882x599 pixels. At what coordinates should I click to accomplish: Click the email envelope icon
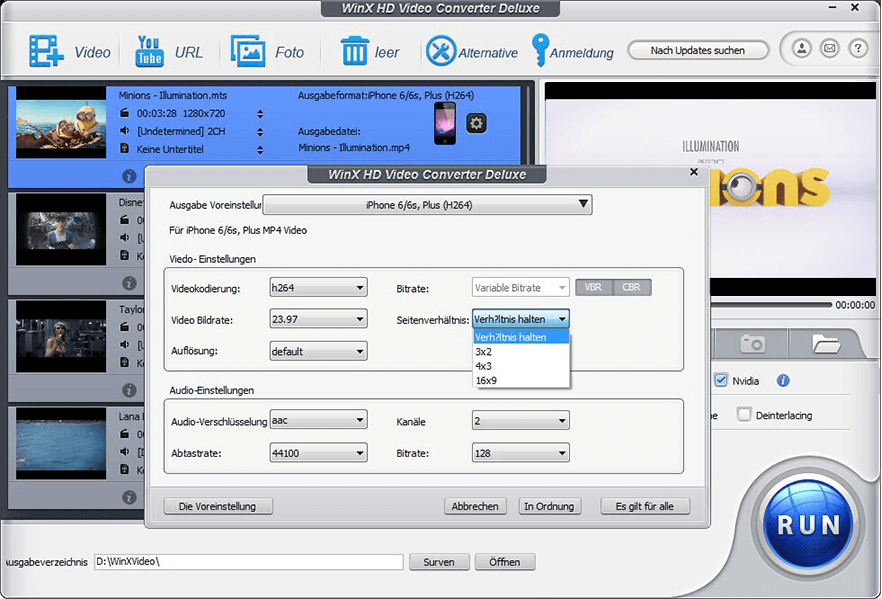[x=830, y=49]
